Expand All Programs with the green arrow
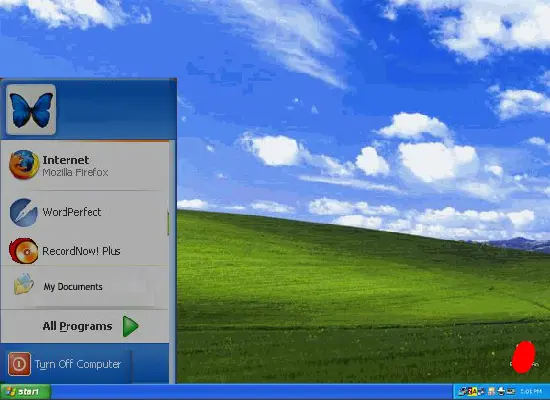Screen dimensions: 550x400 click(131, 326)
